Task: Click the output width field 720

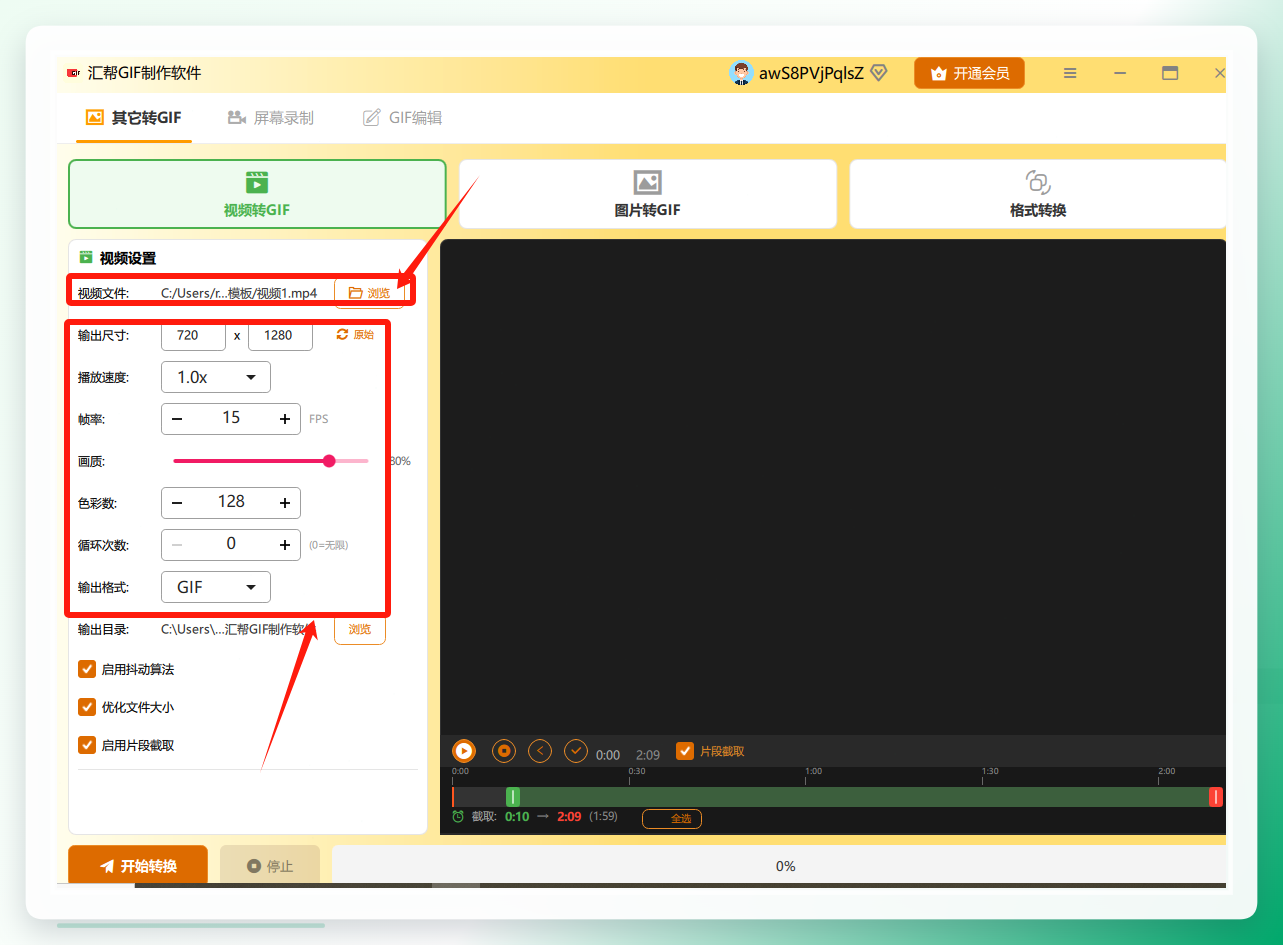Action: (x=193, y=335)
